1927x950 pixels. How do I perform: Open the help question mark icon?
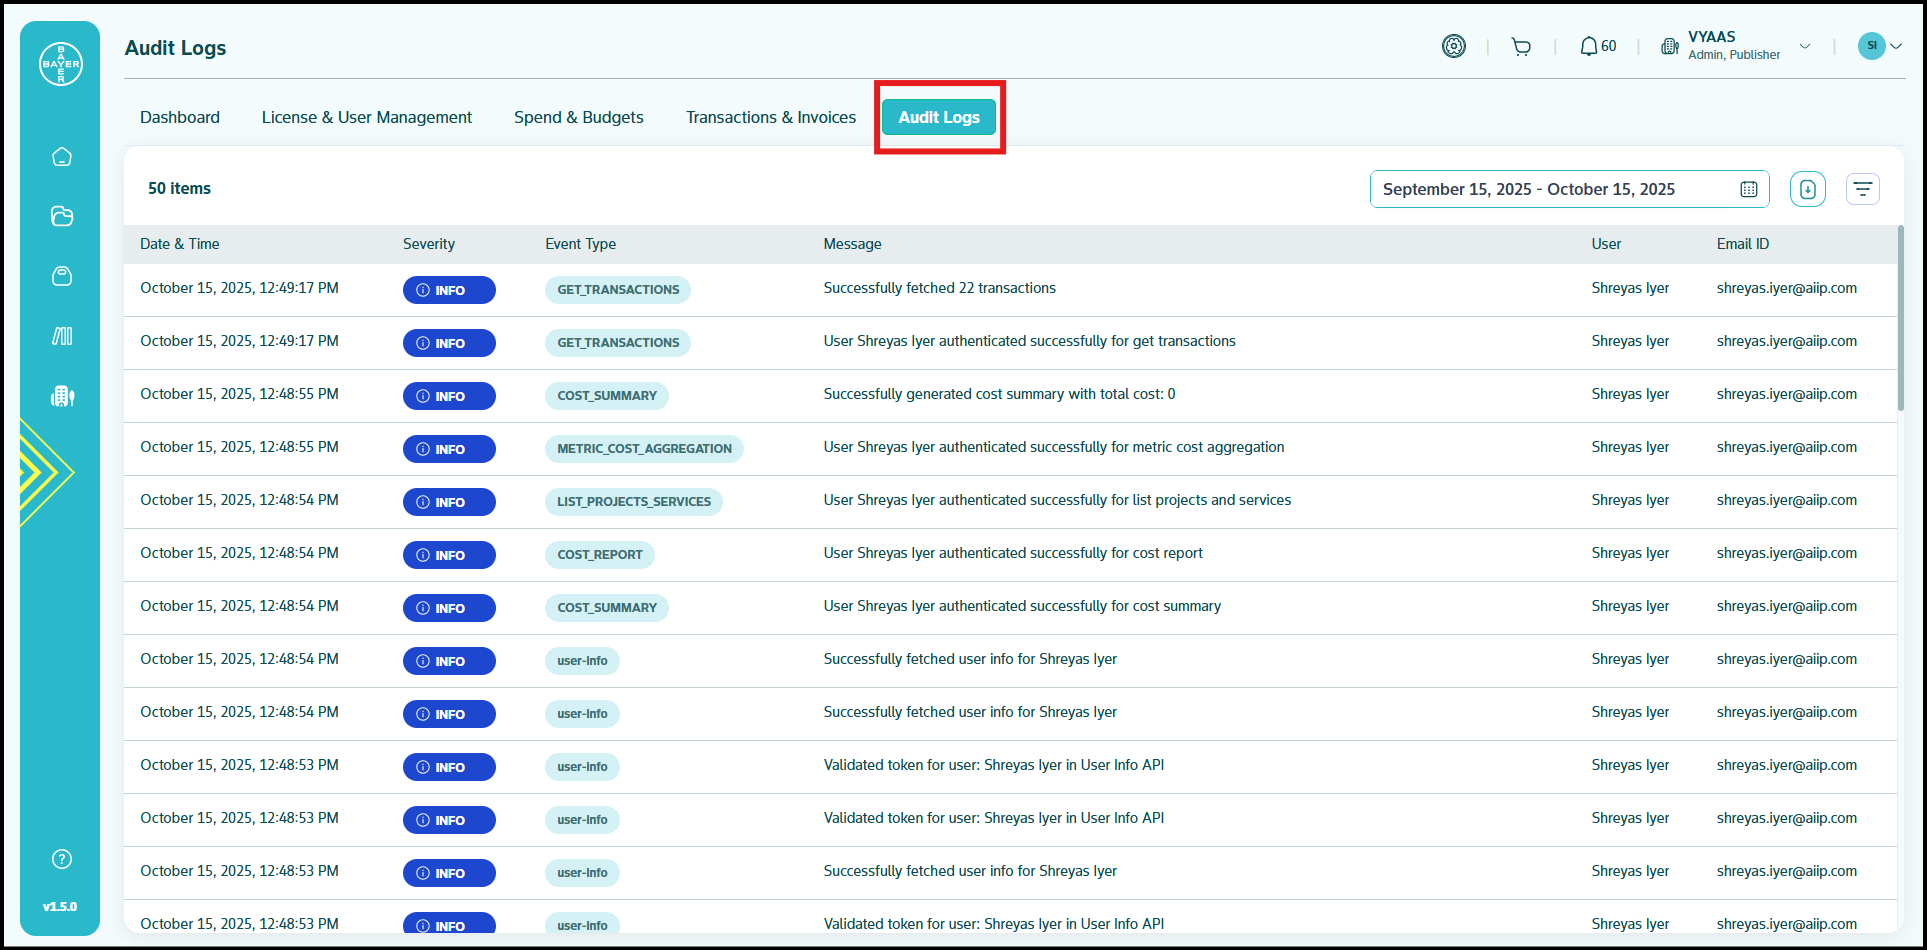[x=62, y=859]
